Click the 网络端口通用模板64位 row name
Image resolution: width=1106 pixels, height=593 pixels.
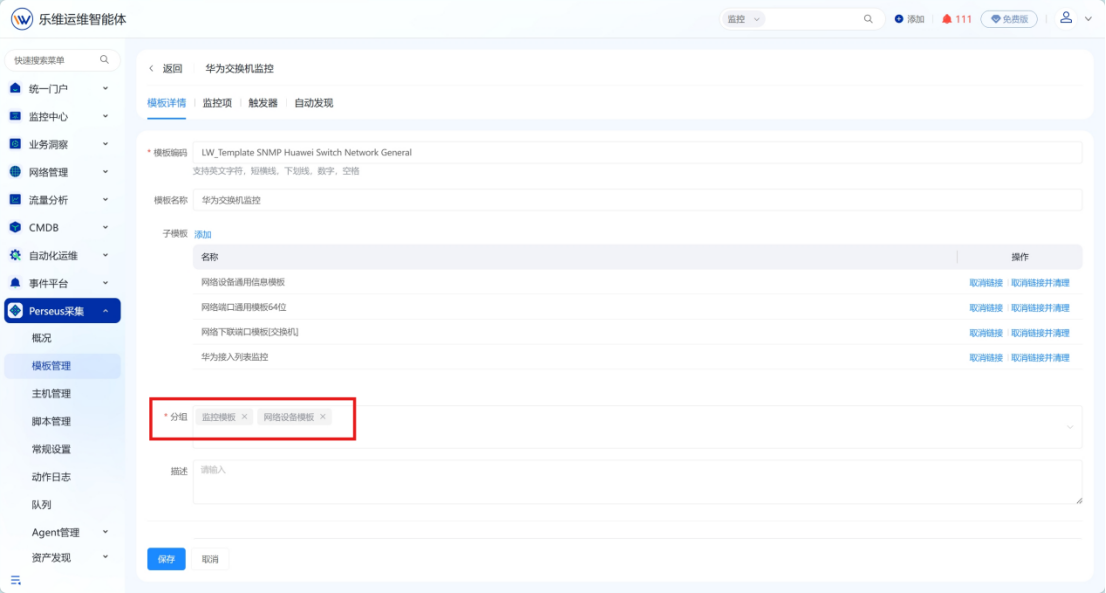[244, 307]
